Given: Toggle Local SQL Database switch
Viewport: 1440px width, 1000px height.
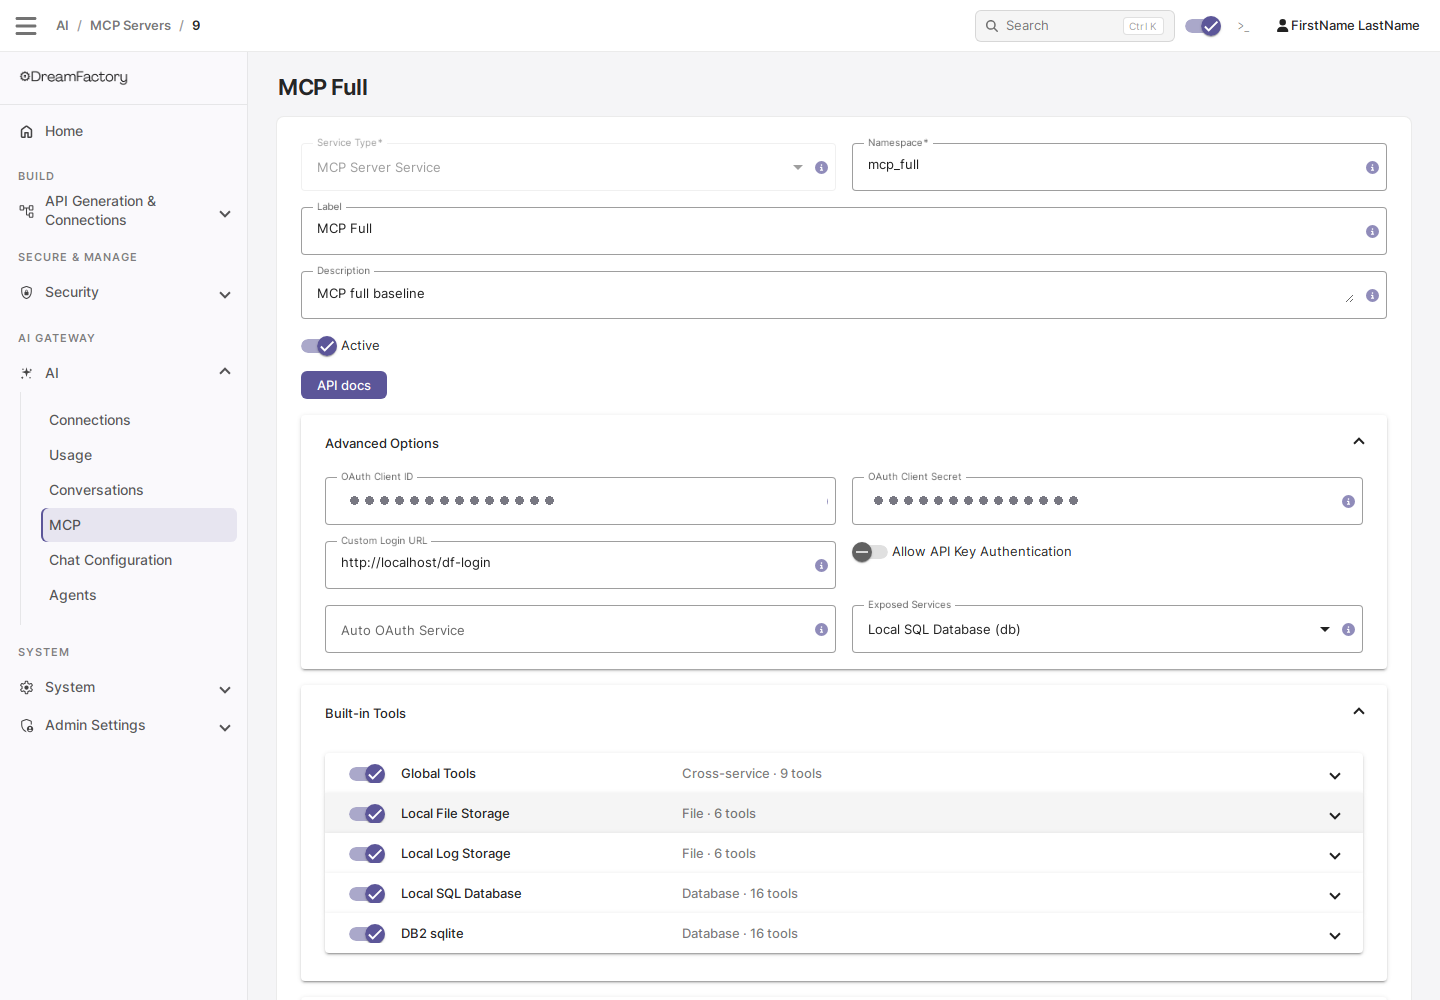Looking at the screenshot, I should click(367, 894).
